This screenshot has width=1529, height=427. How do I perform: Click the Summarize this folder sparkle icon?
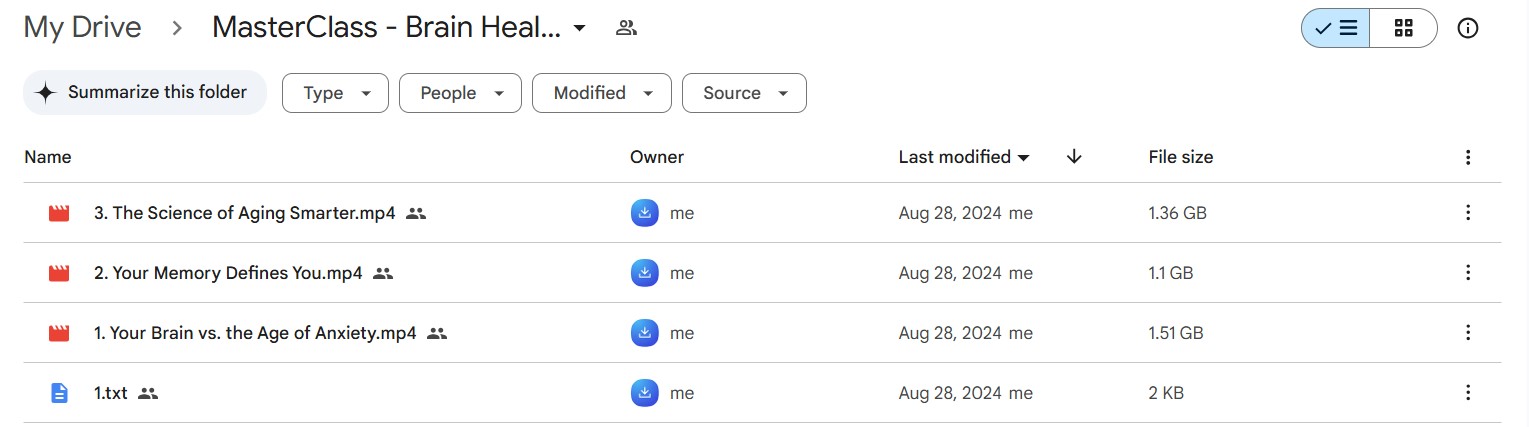pyautogui.click(x=45, y=93)
